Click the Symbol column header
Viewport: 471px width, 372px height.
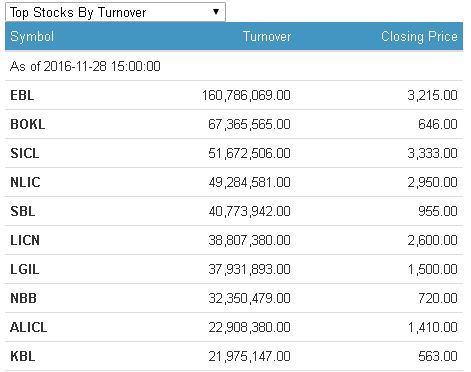(32, 36)
